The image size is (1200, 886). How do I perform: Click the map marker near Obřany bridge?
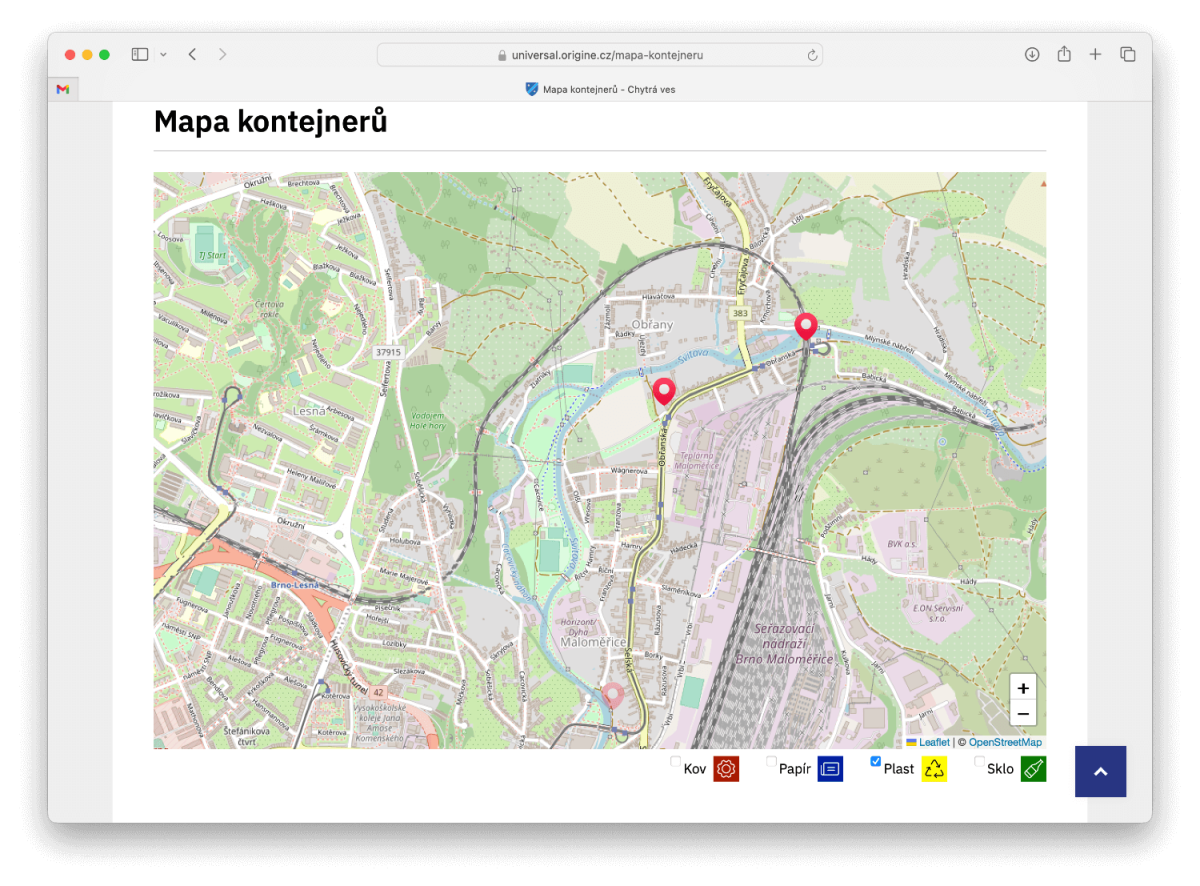click(805, 327)
